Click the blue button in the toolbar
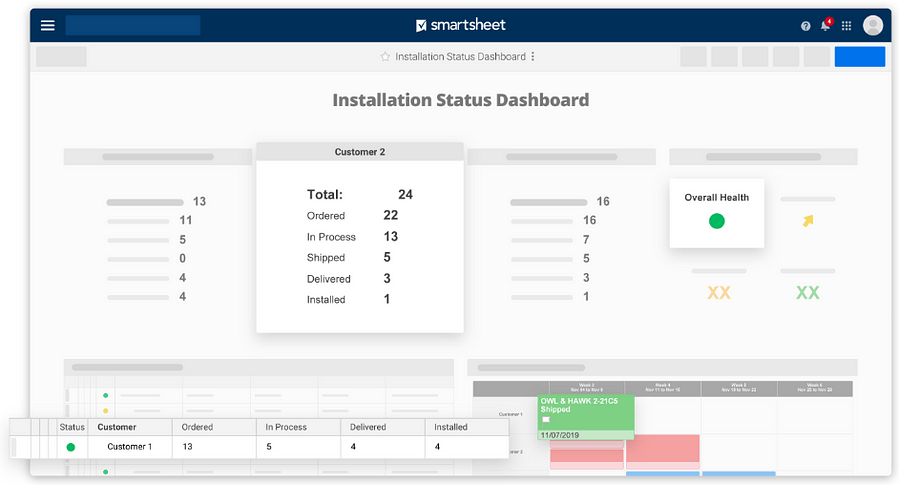The height and width of the screenshot is (485, 899). (859, 57)
